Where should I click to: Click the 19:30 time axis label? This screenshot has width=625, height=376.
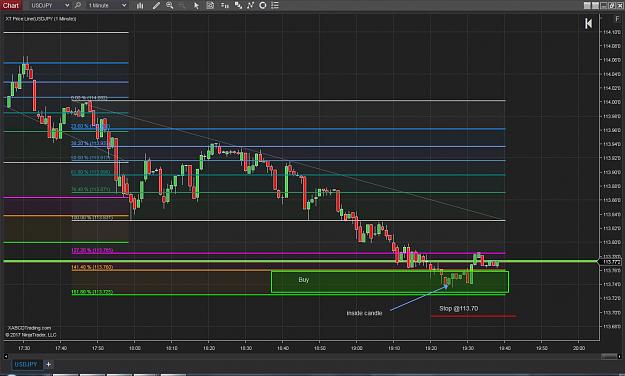[x=468, y=348]
